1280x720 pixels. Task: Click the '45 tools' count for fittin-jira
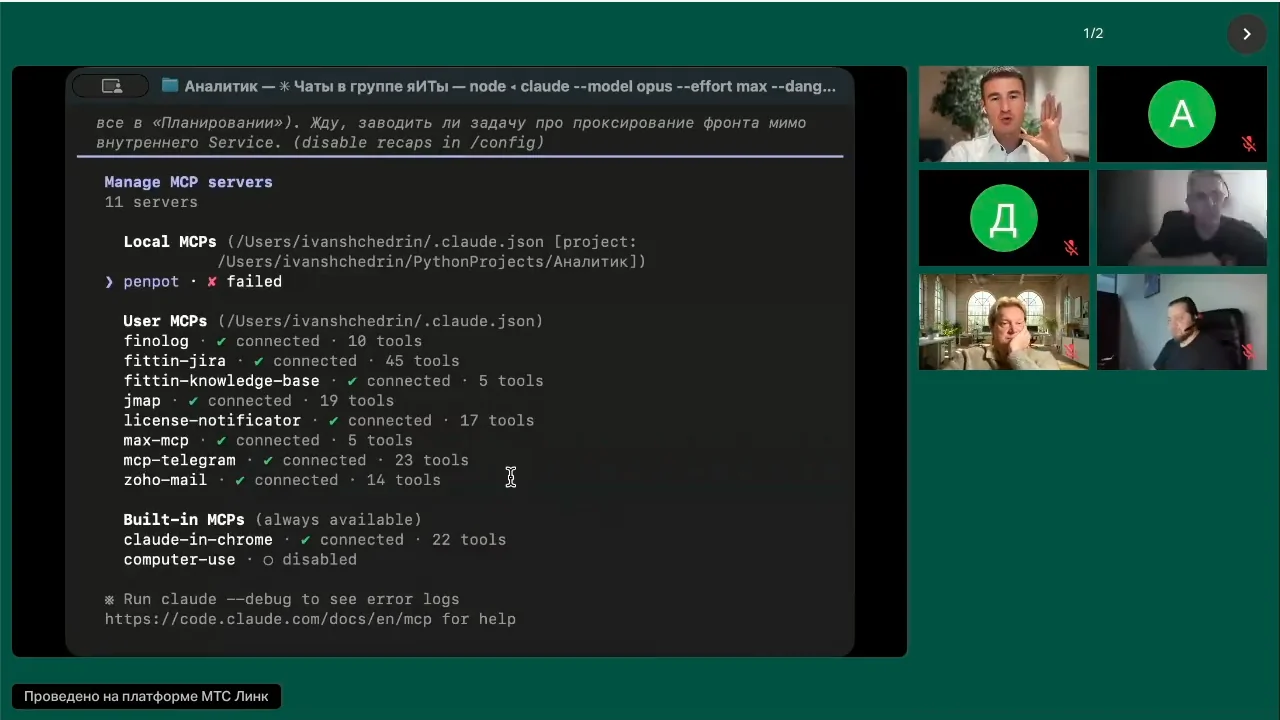click(x=422, y=361)
